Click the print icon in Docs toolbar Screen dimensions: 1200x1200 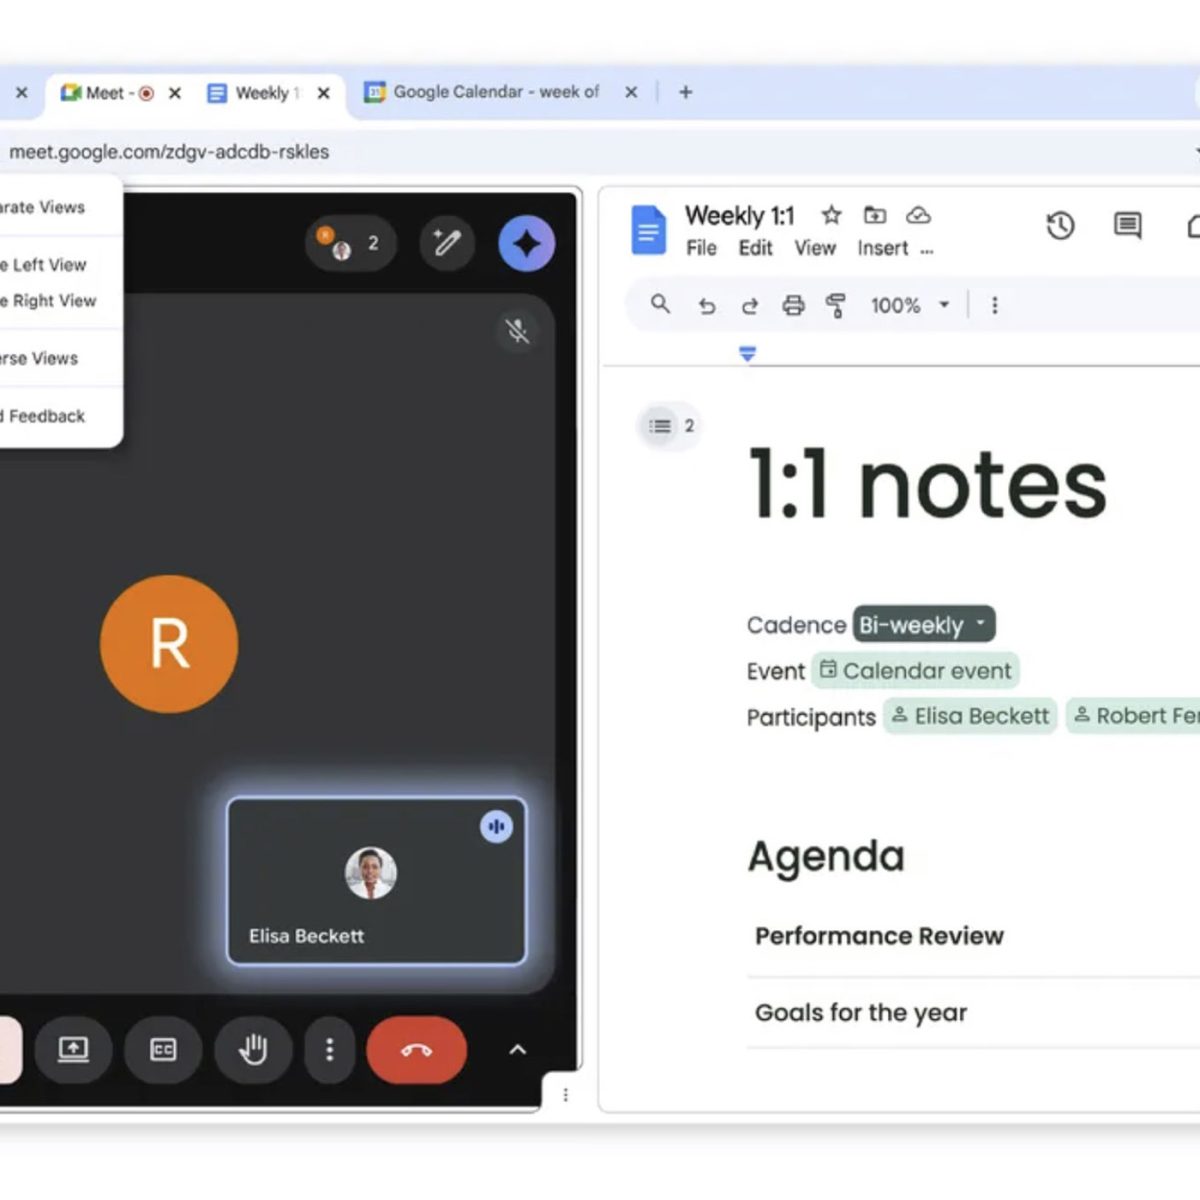click(793, 305)
